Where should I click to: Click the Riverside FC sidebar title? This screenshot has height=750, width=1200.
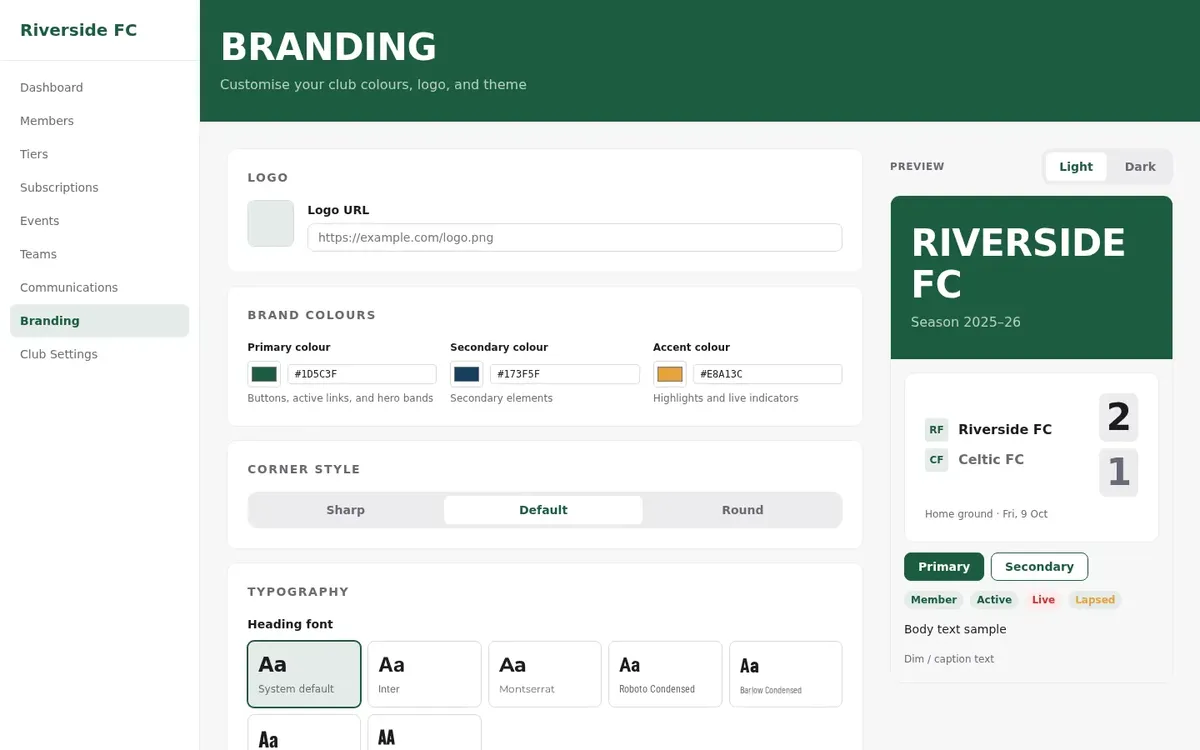78,30
